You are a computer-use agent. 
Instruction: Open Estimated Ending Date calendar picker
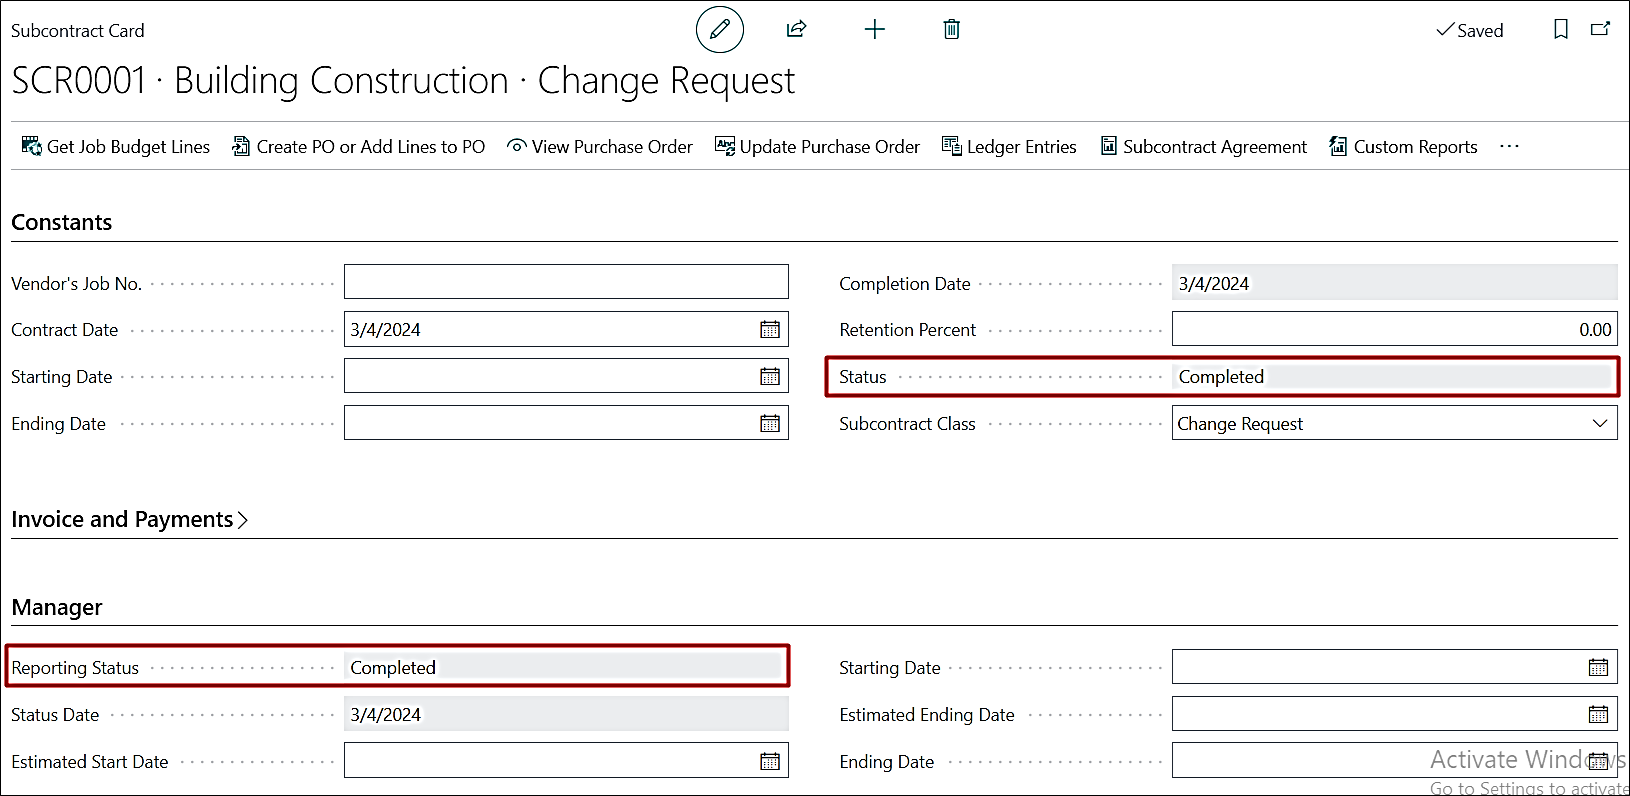[1598, 714]
